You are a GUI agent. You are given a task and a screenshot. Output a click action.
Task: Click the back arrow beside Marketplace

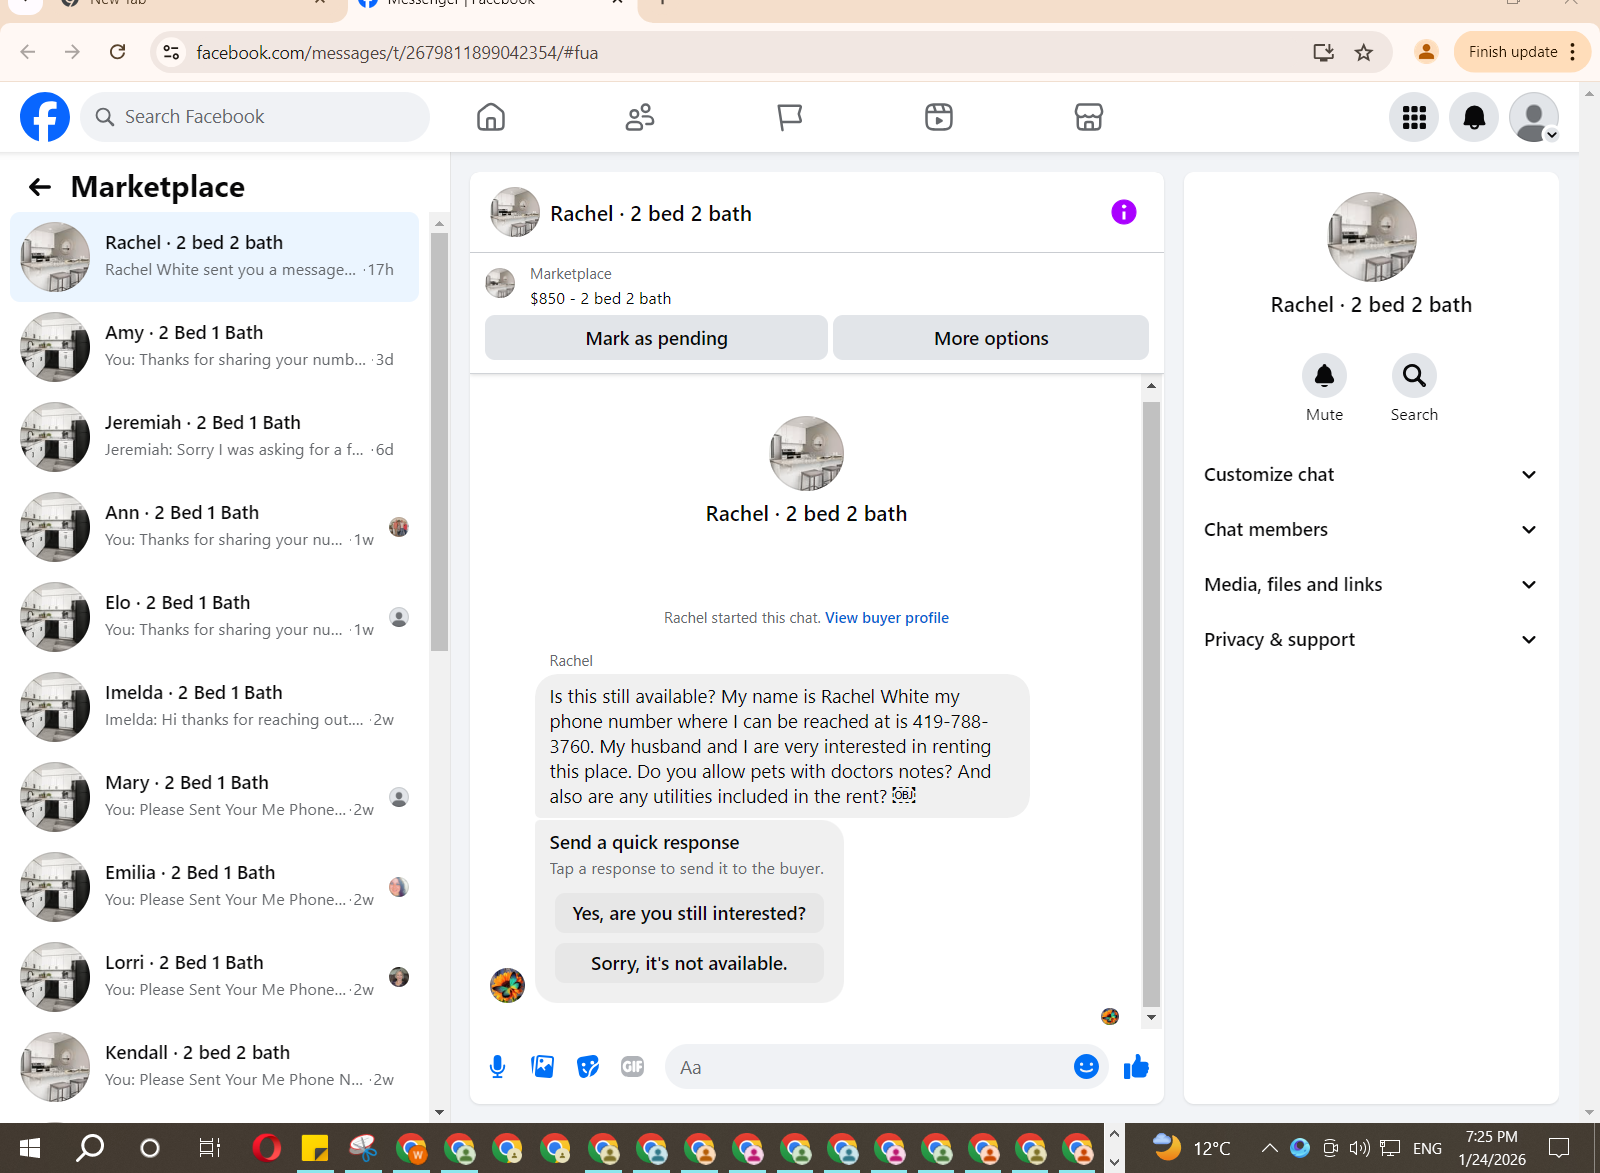coord(40,187)
